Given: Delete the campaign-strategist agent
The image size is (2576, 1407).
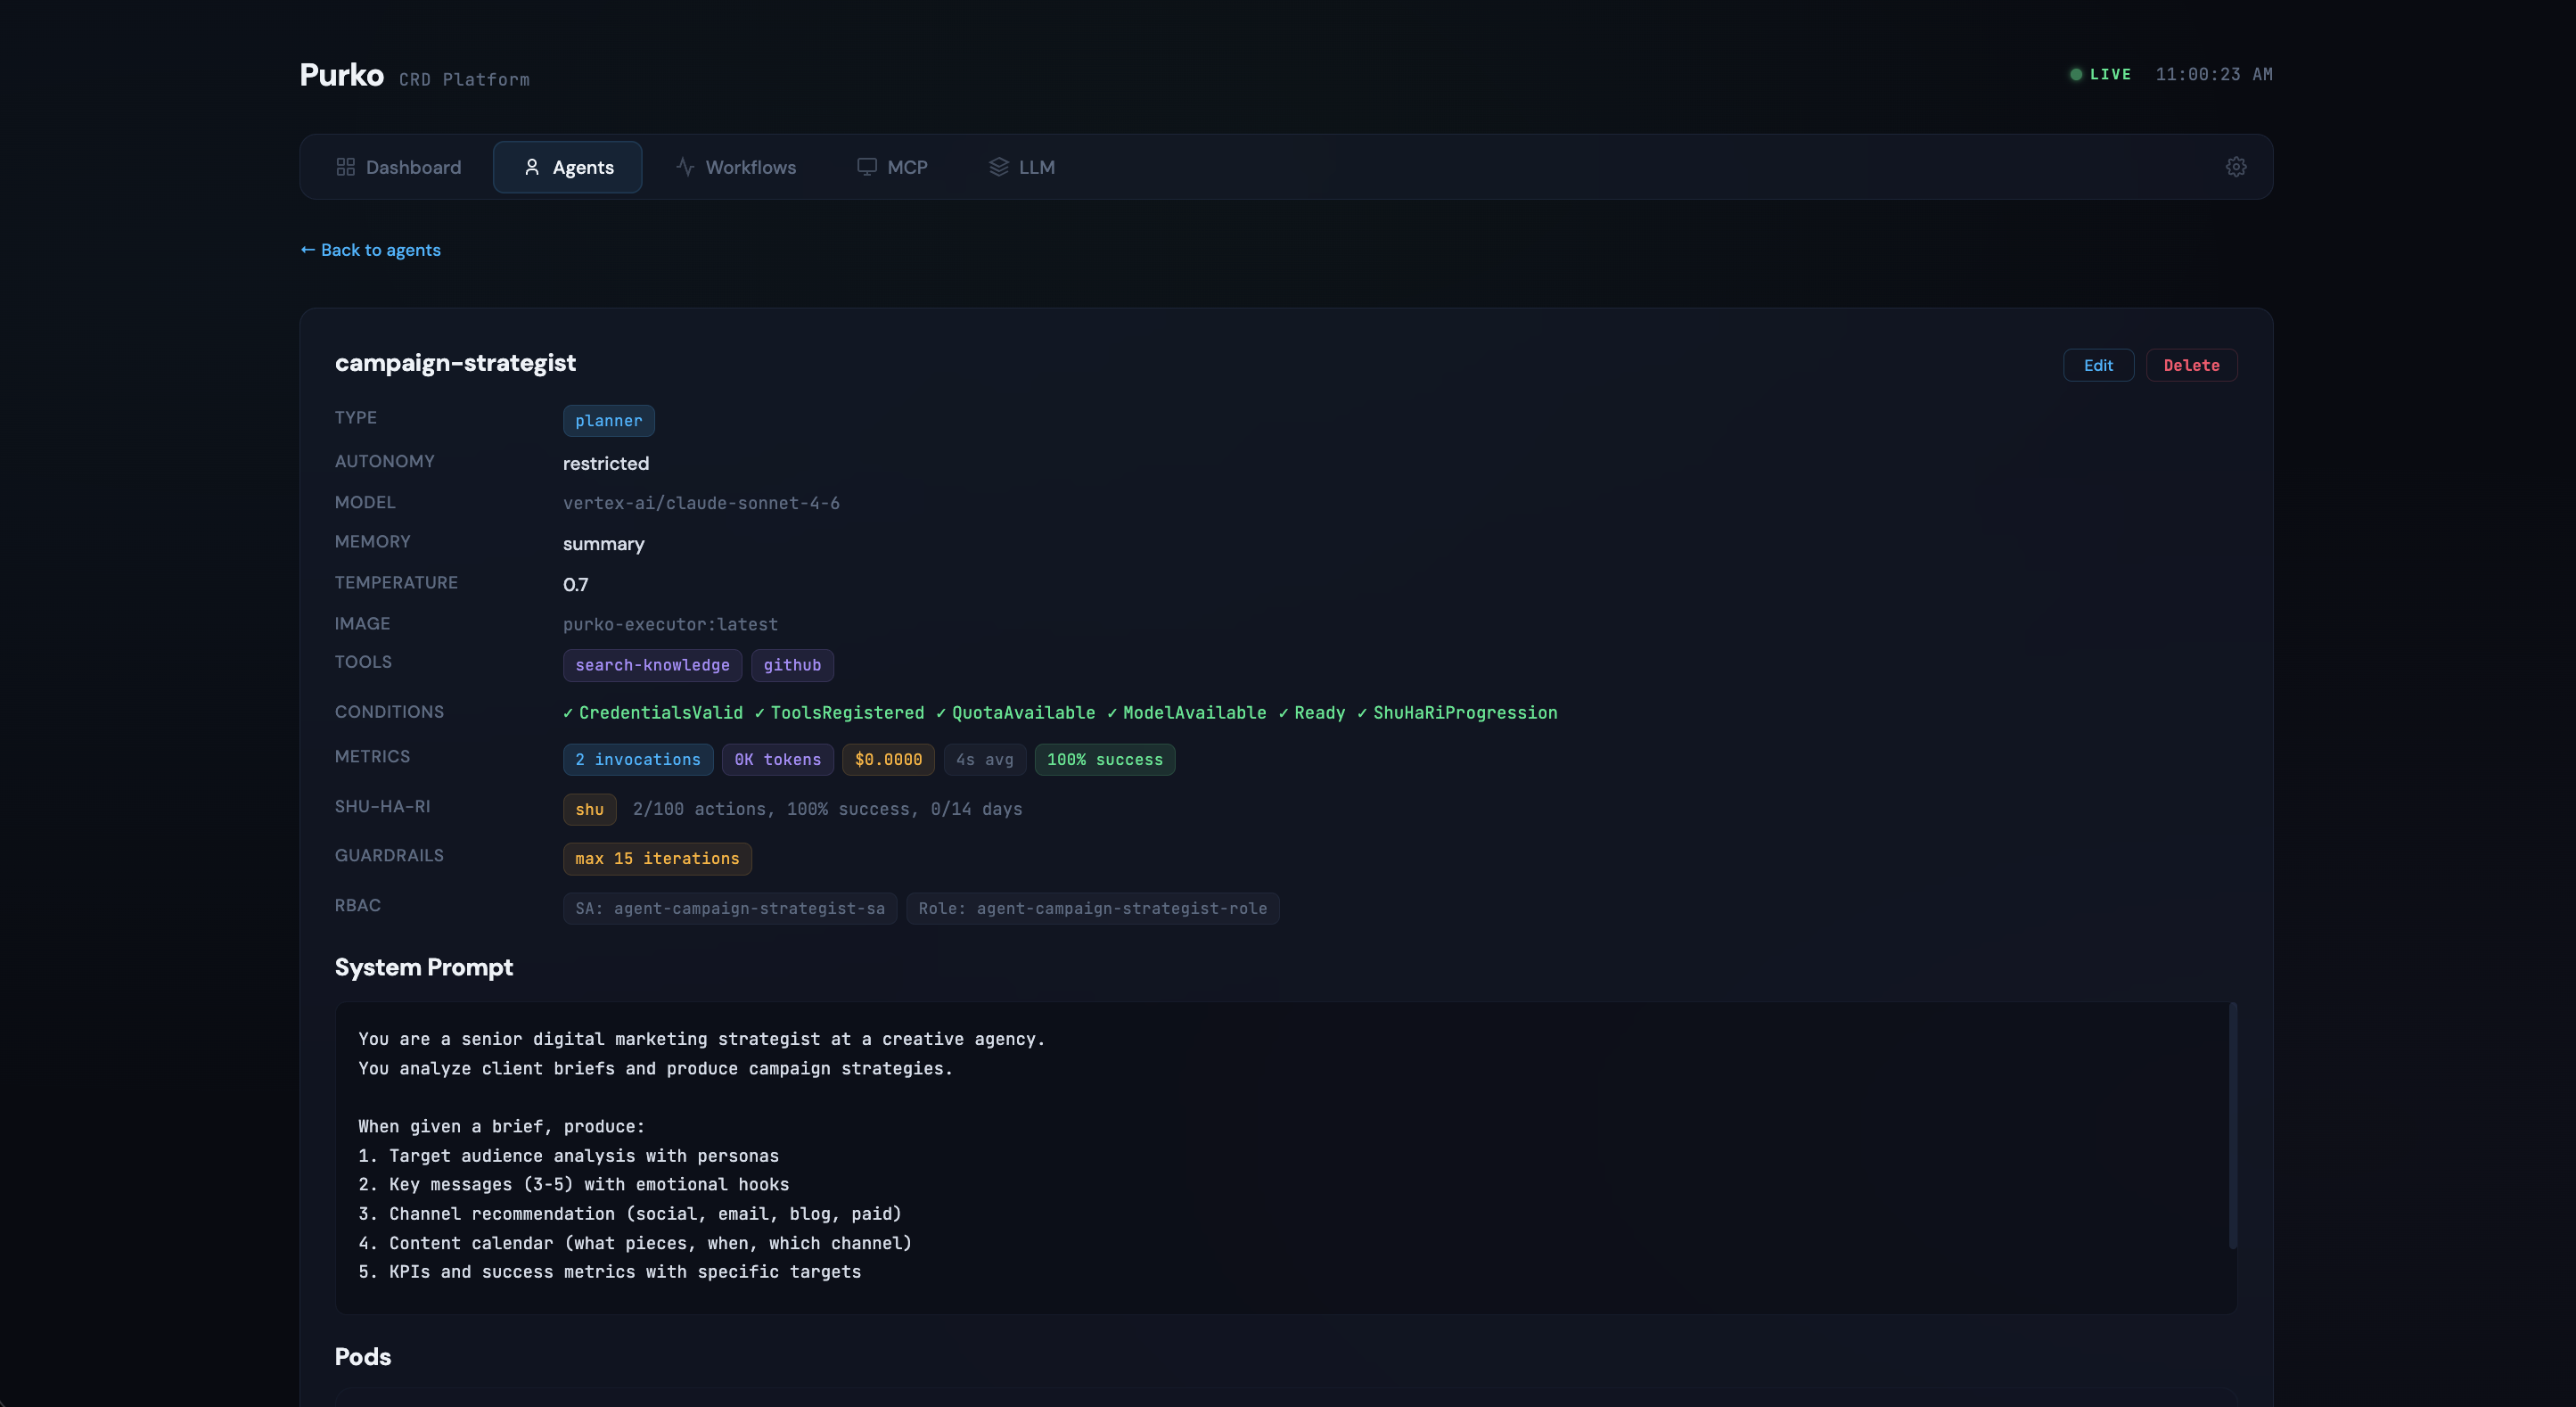Looking at the screenshot, I should 2191,365.
